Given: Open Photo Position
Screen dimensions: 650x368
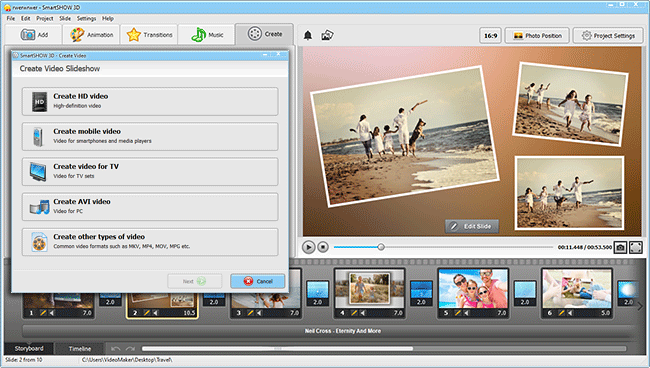Looking at the screenshot, I should [538, 36].
